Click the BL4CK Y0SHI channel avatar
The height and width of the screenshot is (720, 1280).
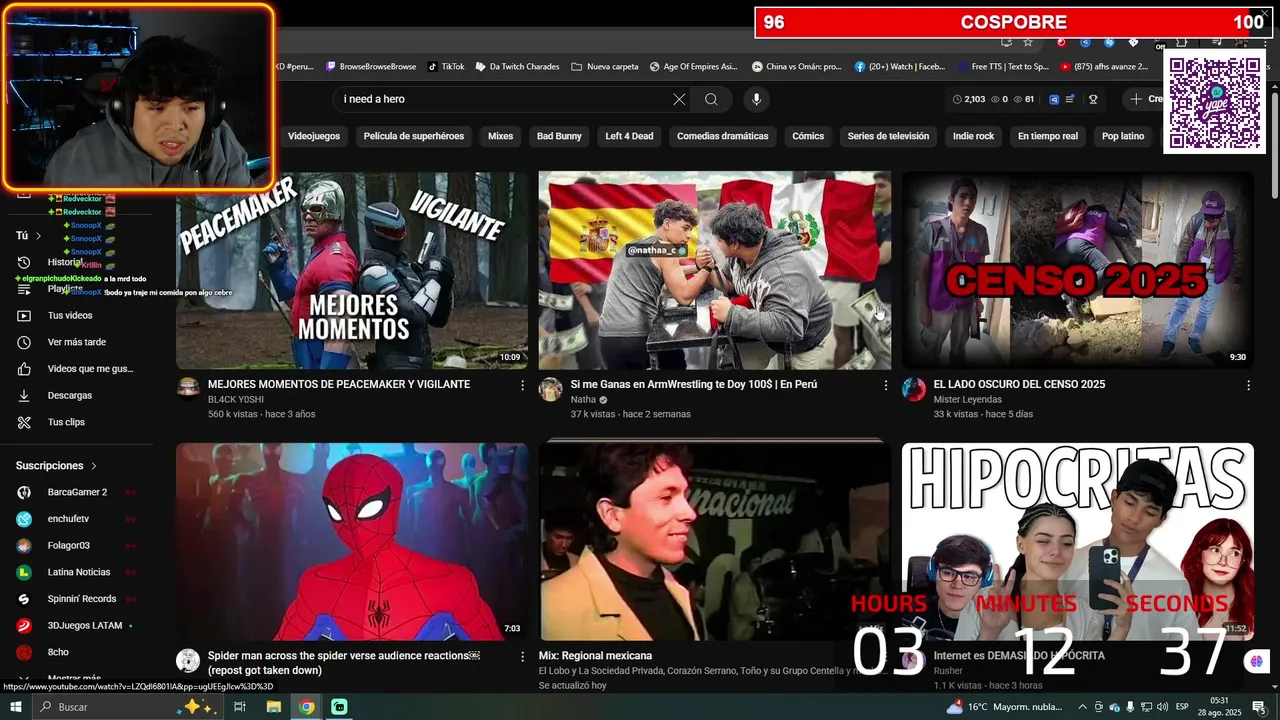point(188,389)
